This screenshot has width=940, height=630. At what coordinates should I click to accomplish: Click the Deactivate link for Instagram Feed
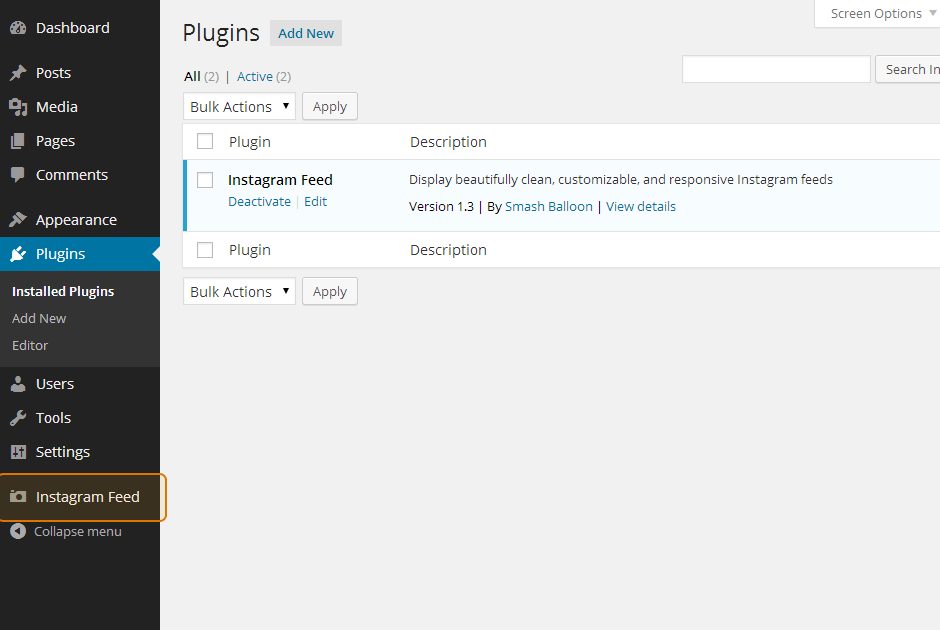coord(259,202)
